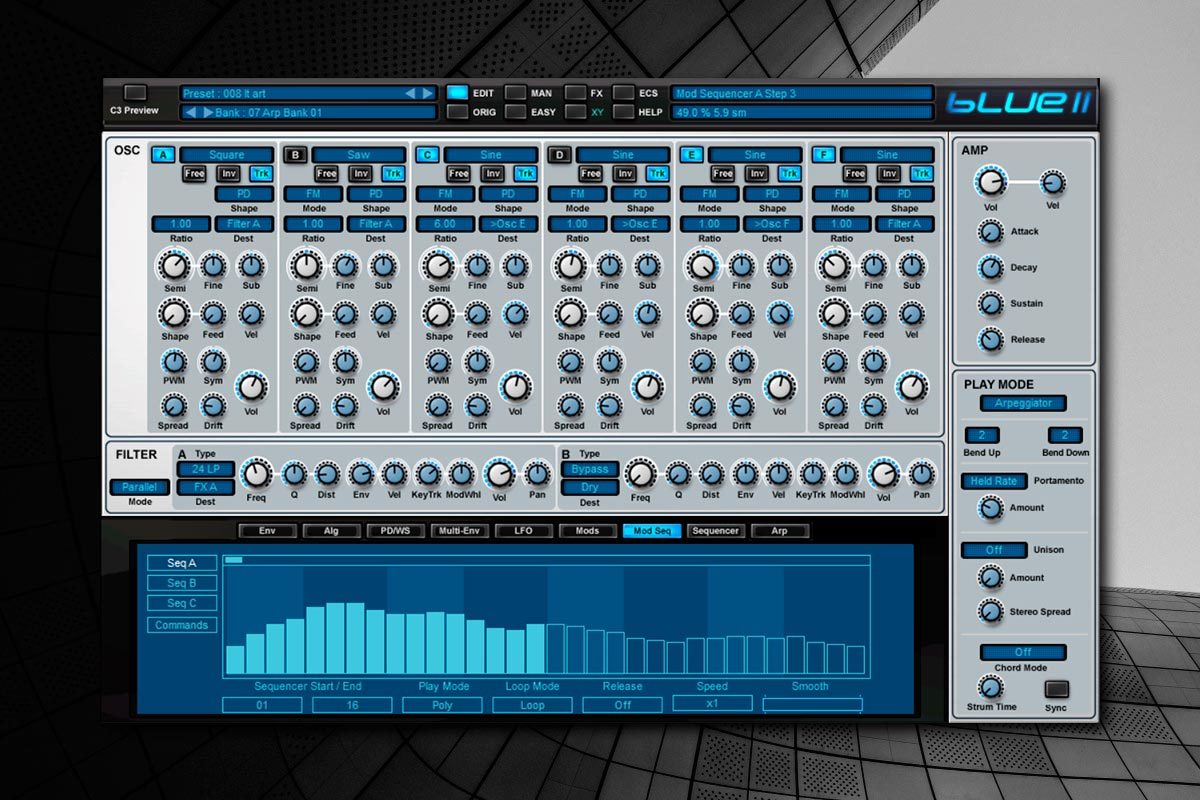
Task: Enable Oscillator D with the D button
Action: pos(560,154)
